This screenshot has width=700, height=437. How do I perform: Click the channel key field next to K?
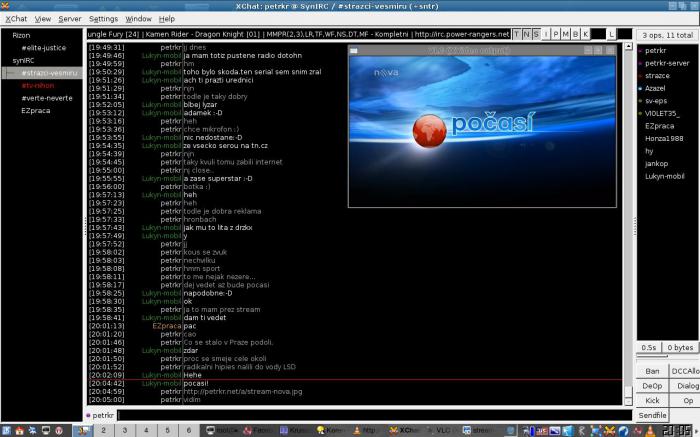[598, 34]
